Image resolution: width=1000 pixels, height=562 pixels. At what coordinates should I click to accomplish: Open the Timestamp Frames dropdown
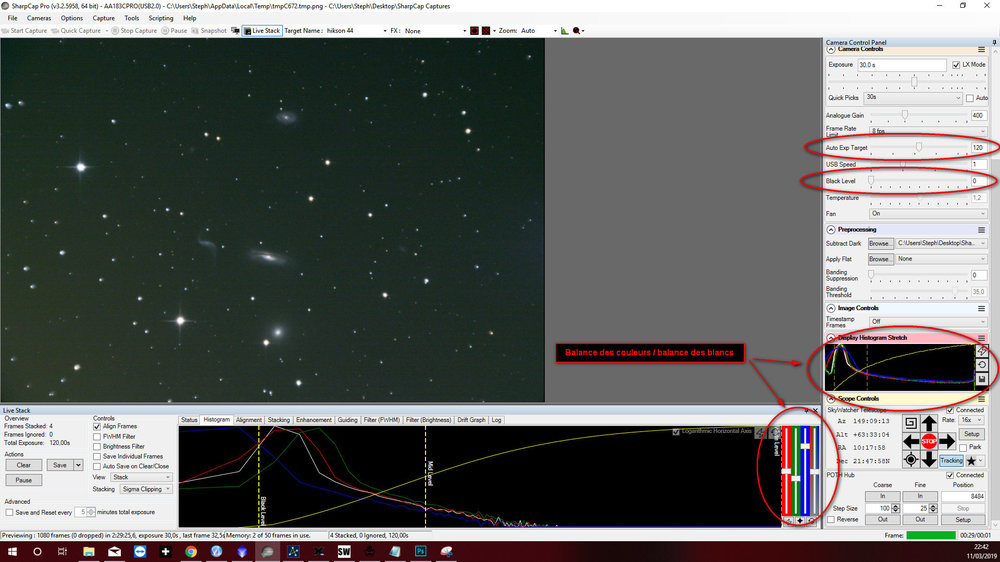click(928, 322)
